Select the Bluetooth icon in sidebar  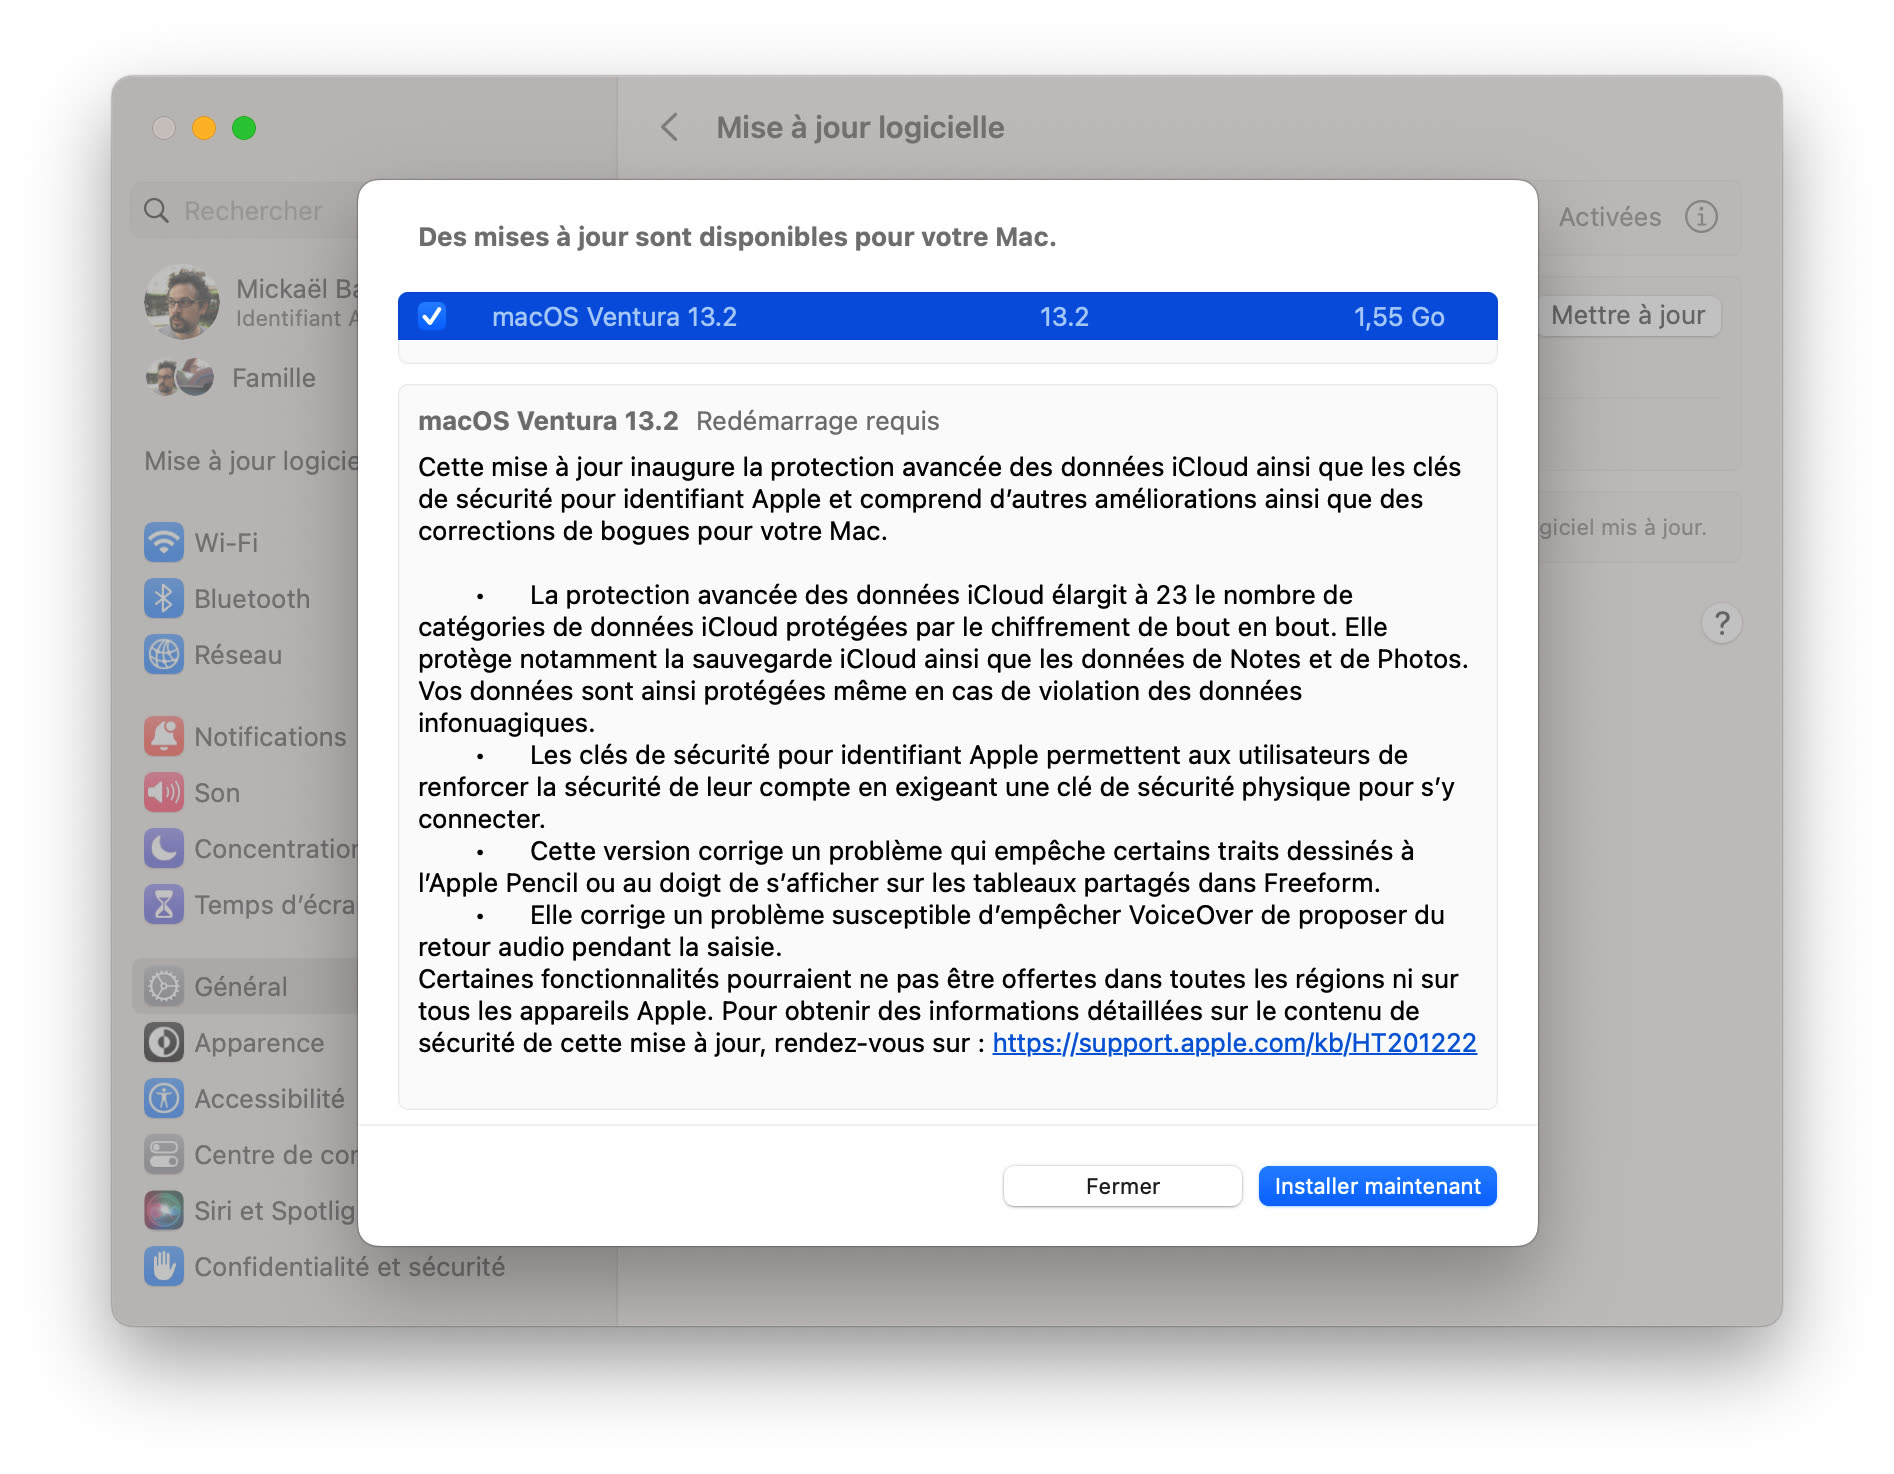164,598
